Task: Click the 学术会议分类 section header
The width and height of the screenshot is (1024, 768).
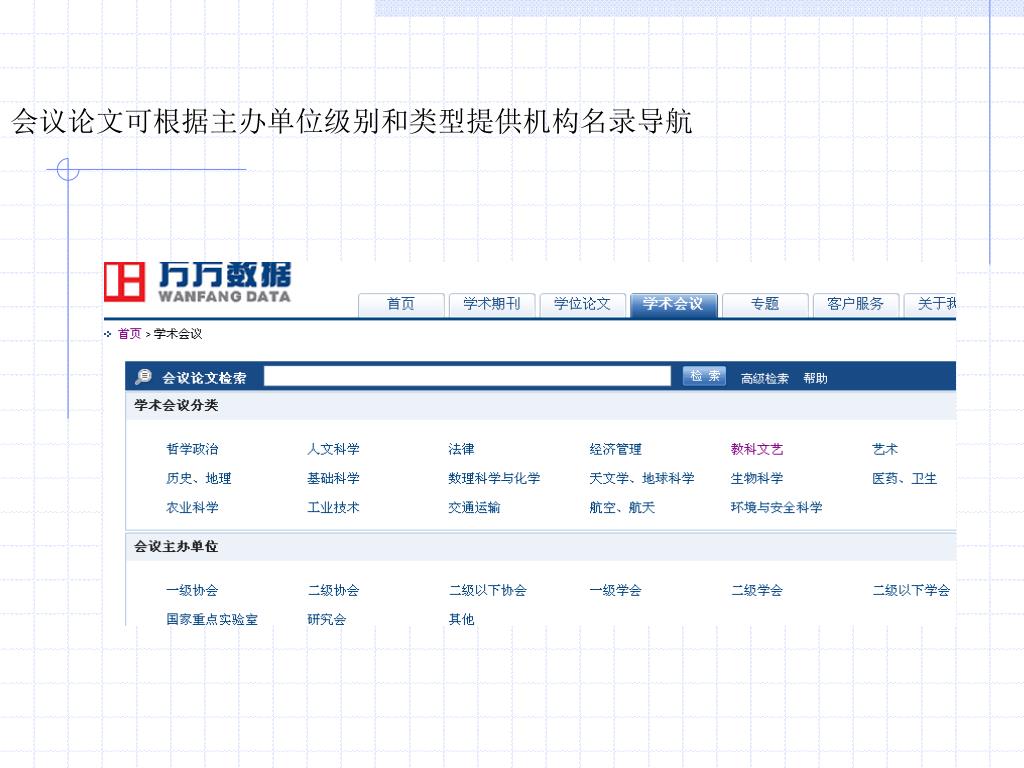Action: click(176, 406)
